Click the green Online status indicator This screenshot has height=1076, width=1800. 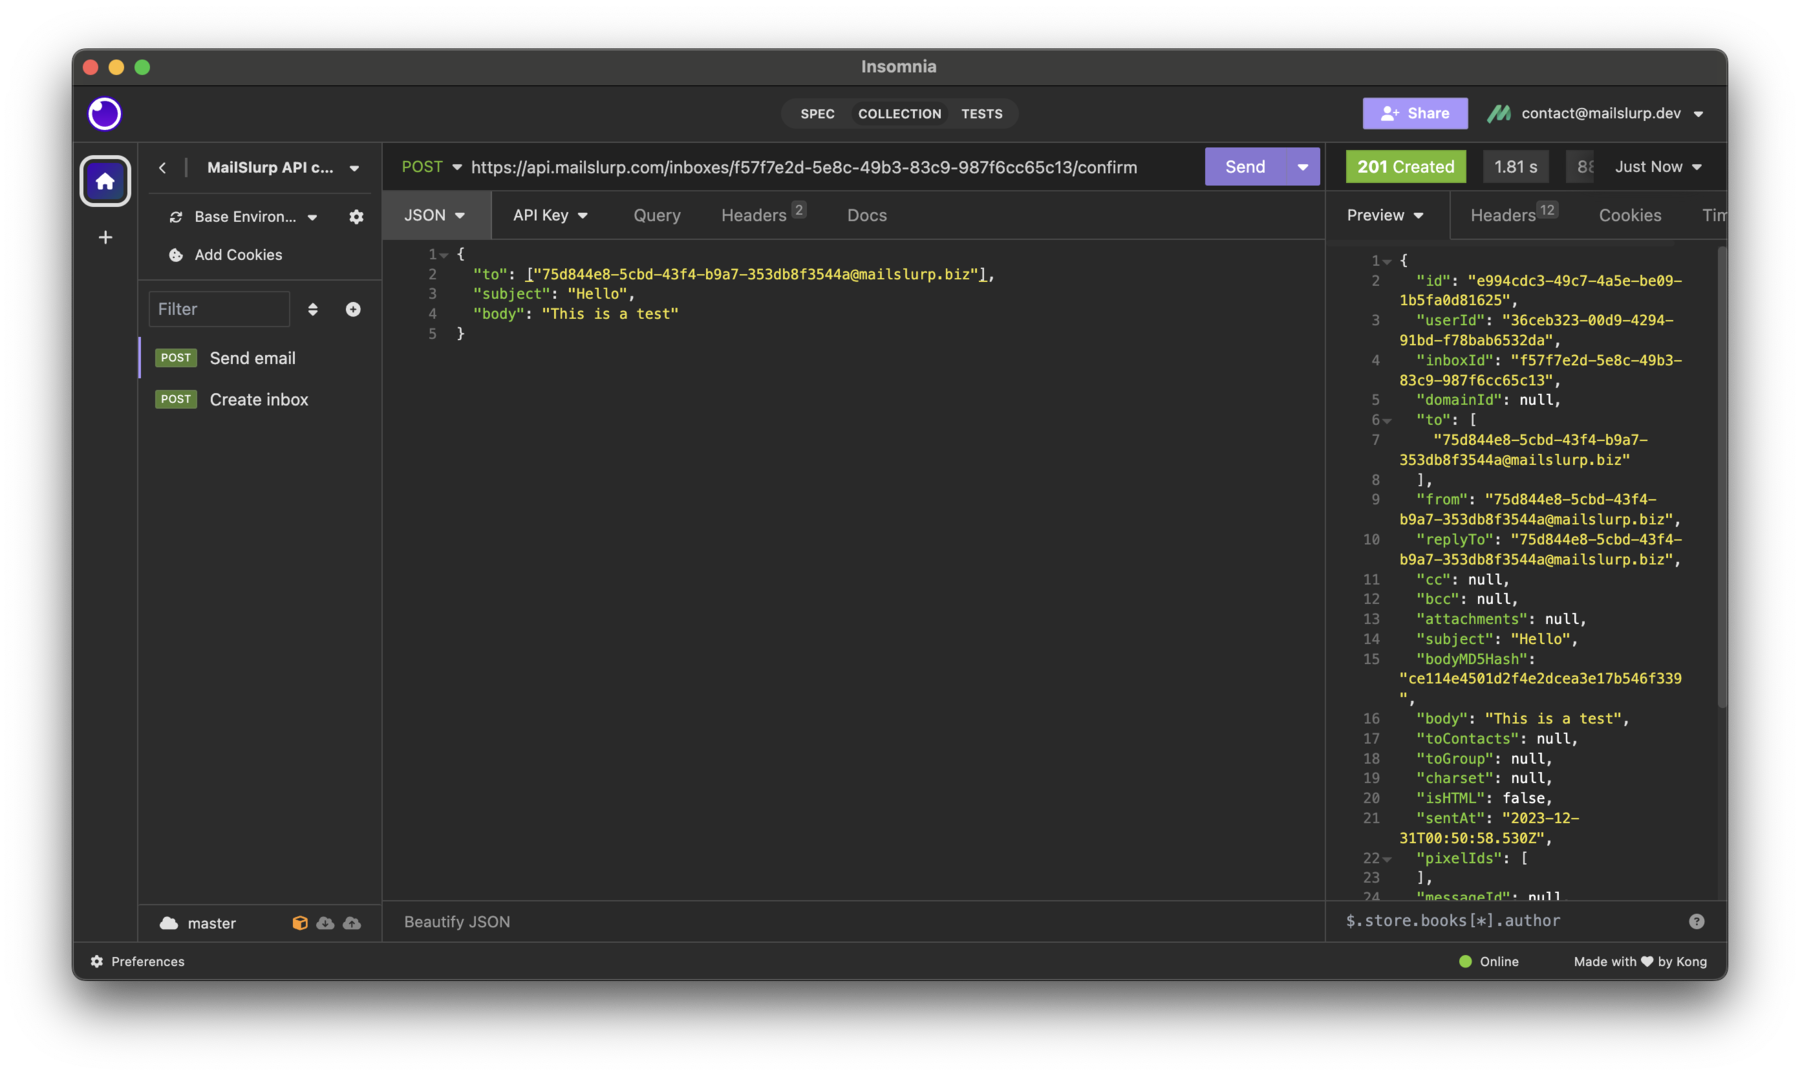point(1465,961)
